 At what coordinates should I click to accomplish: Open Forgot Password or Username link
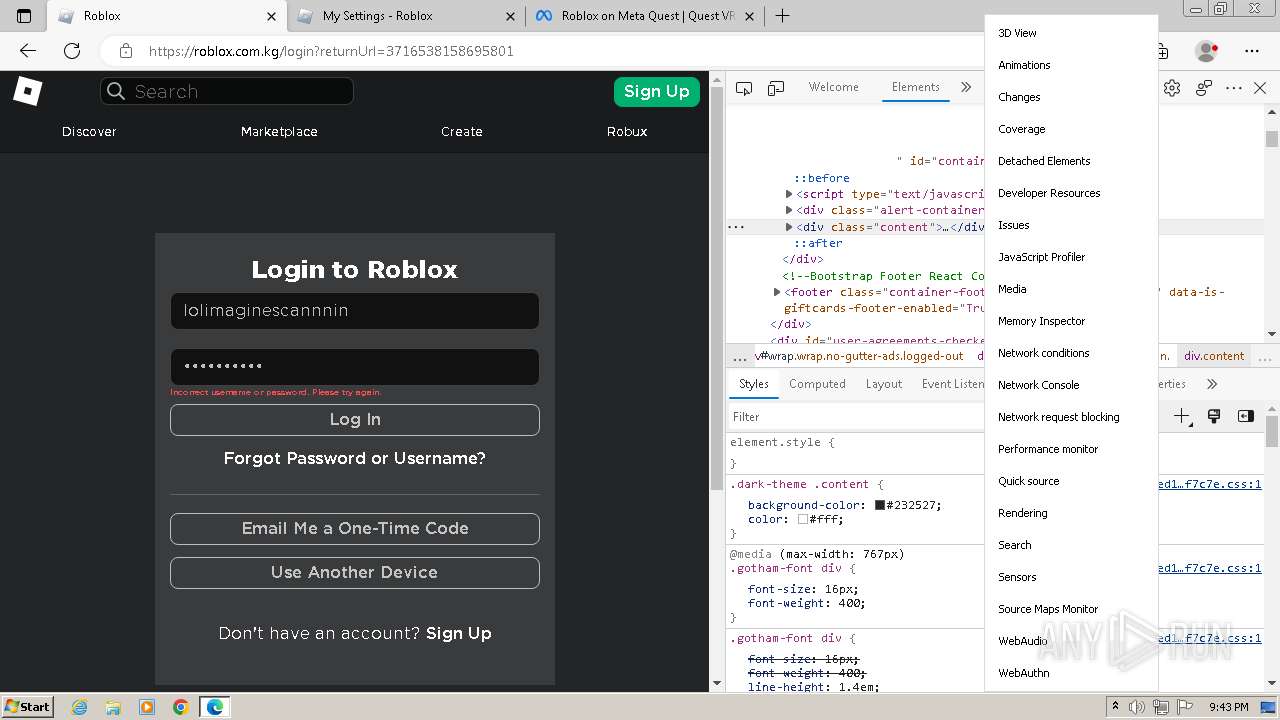click(x=355, y=459)
